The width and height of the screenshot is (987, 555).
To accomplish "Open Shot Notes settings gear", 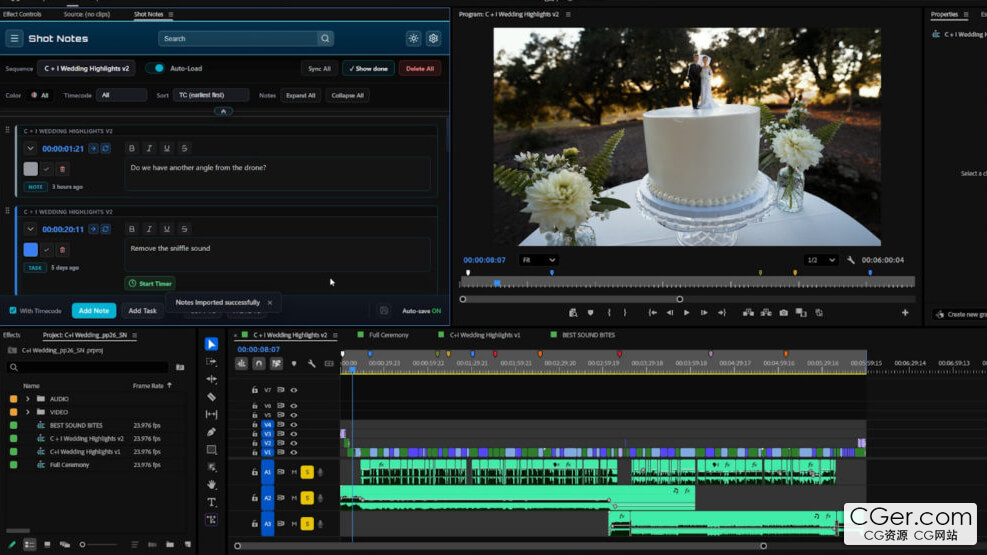I will pyautogui.click(x=433, y=38).
